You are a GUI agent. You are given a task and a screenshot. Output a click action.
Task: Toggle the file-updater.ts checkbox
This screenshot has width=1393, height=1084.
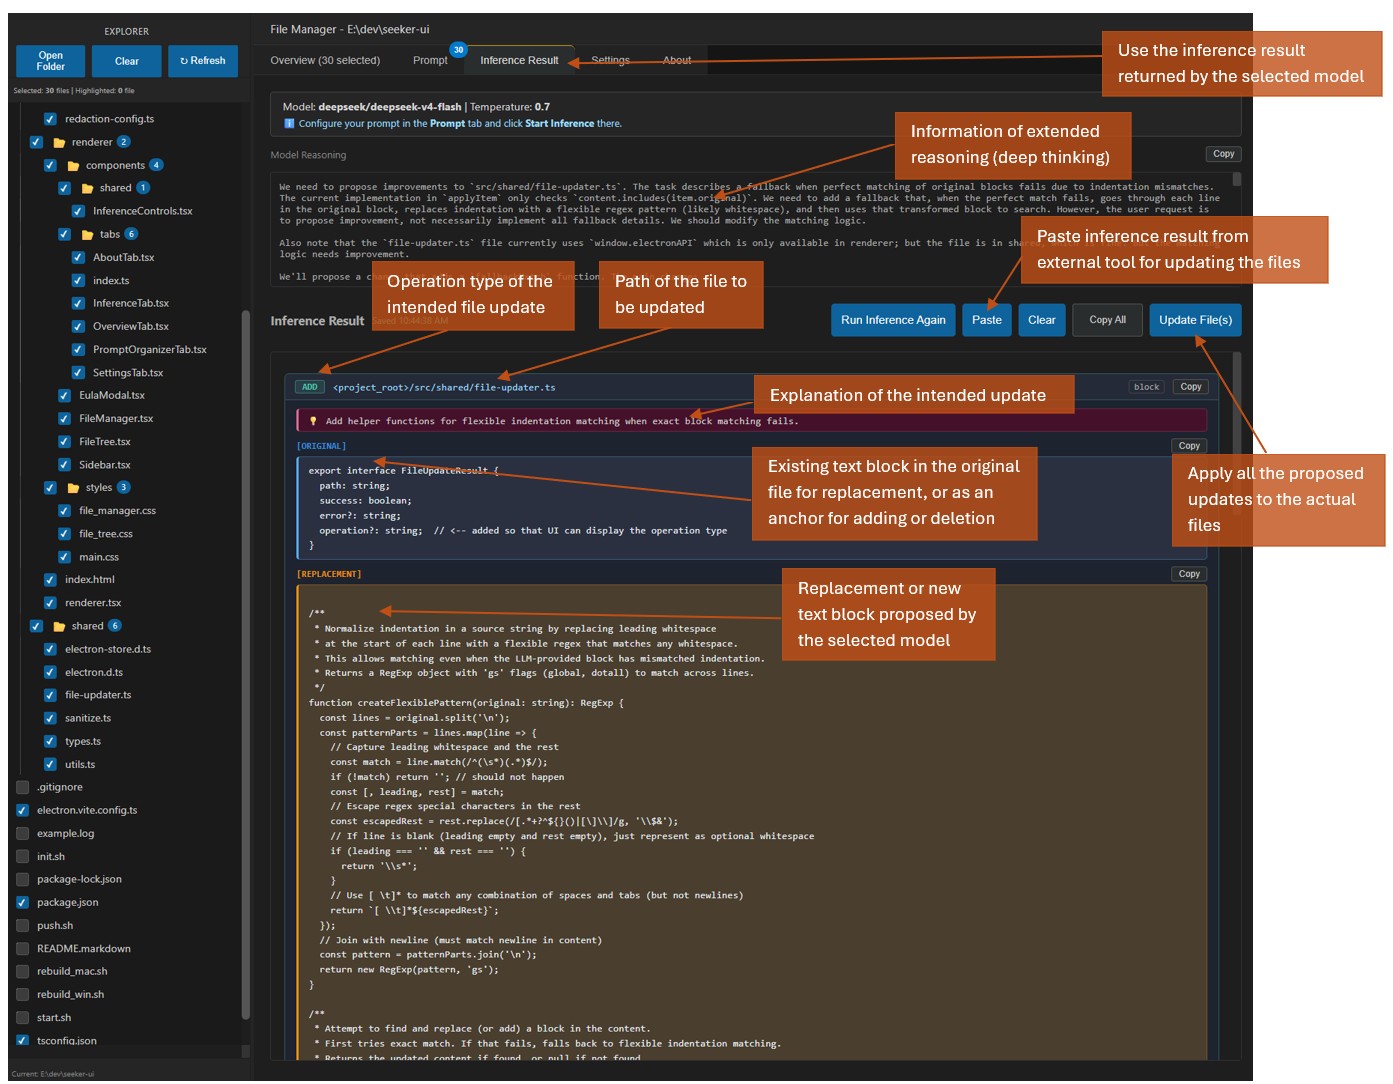click(x=50, y=695)
